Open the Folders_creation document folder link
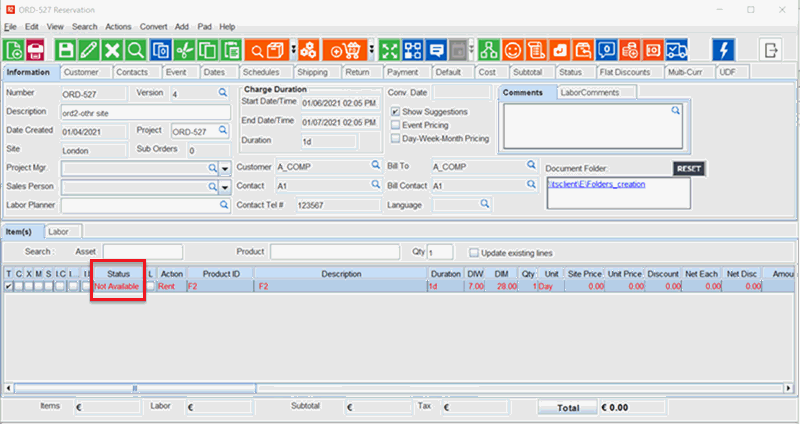Screen dimensions: 800x424 tap(597, 184)
